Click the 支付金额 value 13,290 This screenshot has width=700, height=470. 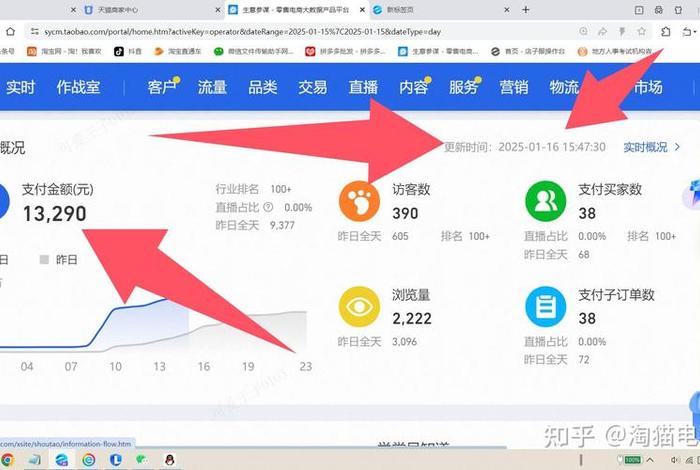point(54,213)
